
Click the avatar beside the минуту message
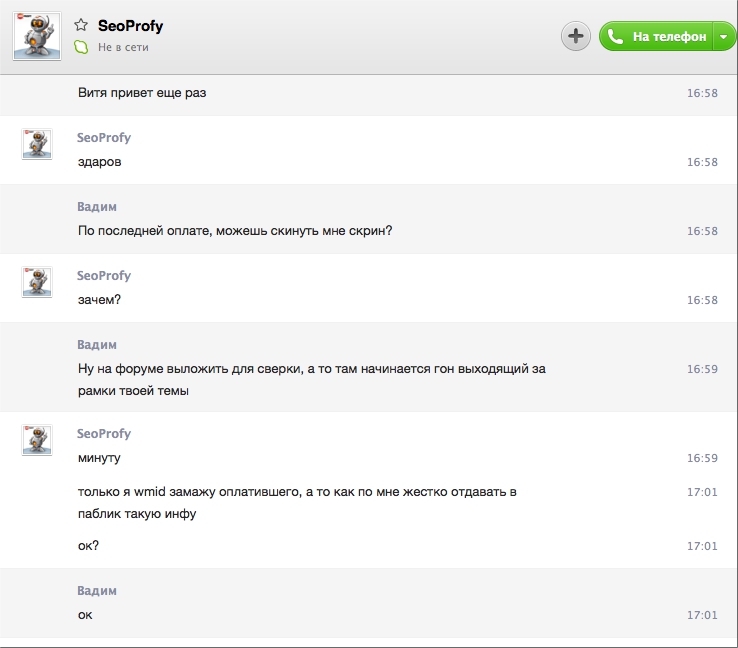[x=37, y=440]
